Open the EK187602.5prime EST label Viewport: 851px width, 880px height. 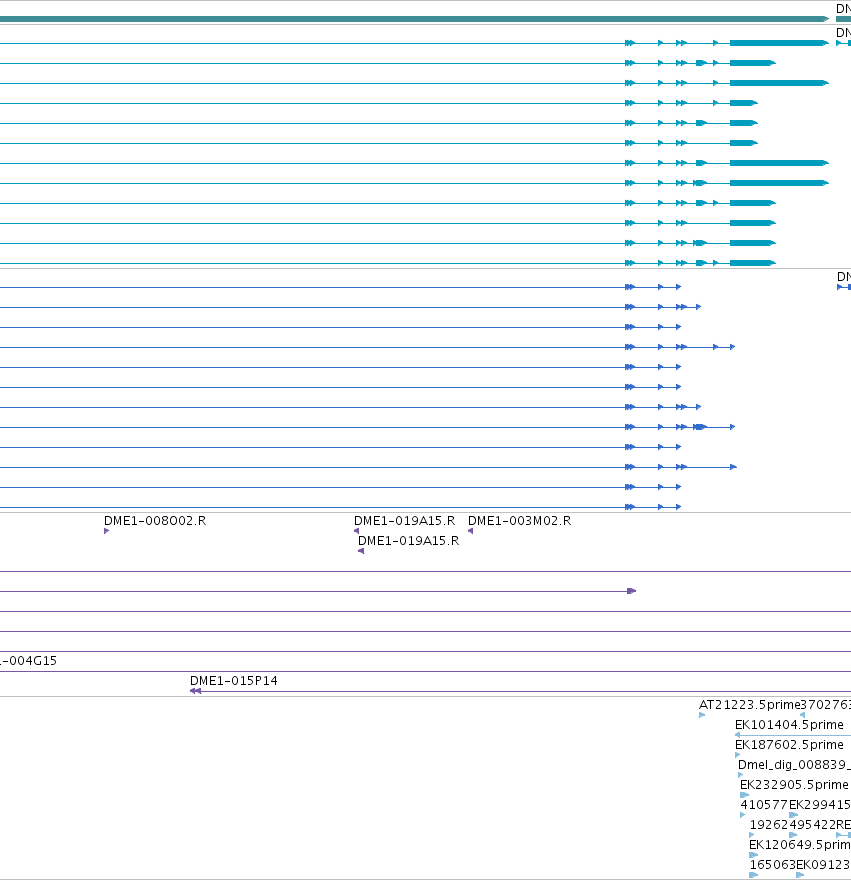(x=789, y=745)
